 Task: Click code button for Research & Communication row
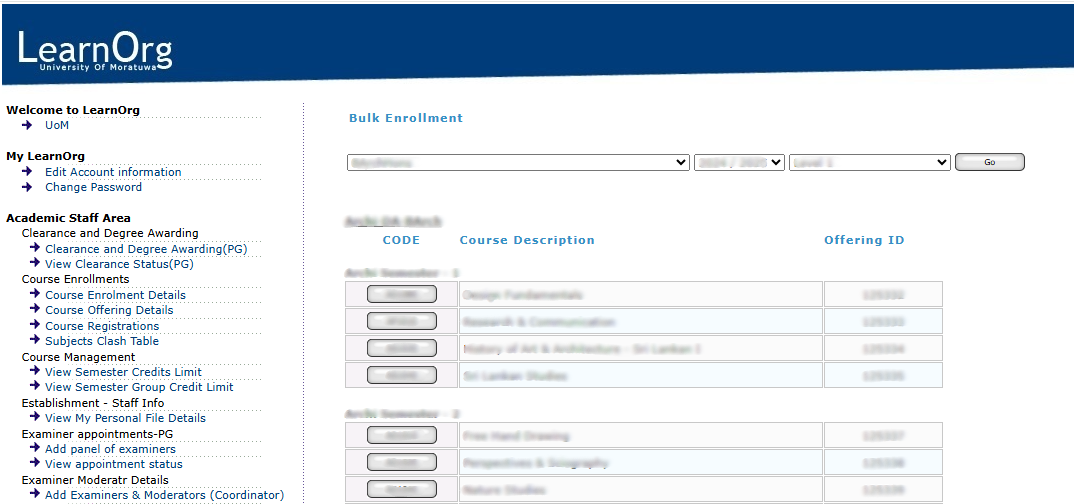(x=401, y=321)
